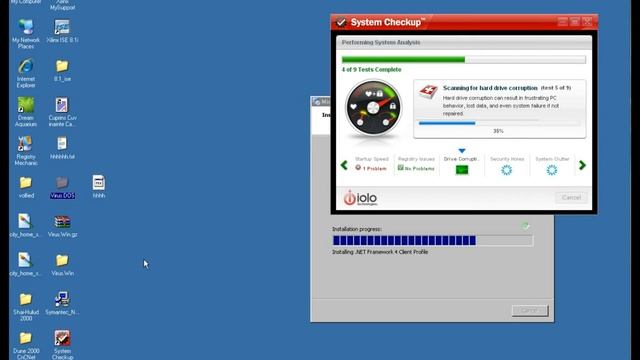Click the System Clutter pending spinner
640x360 pixels.
552,170
